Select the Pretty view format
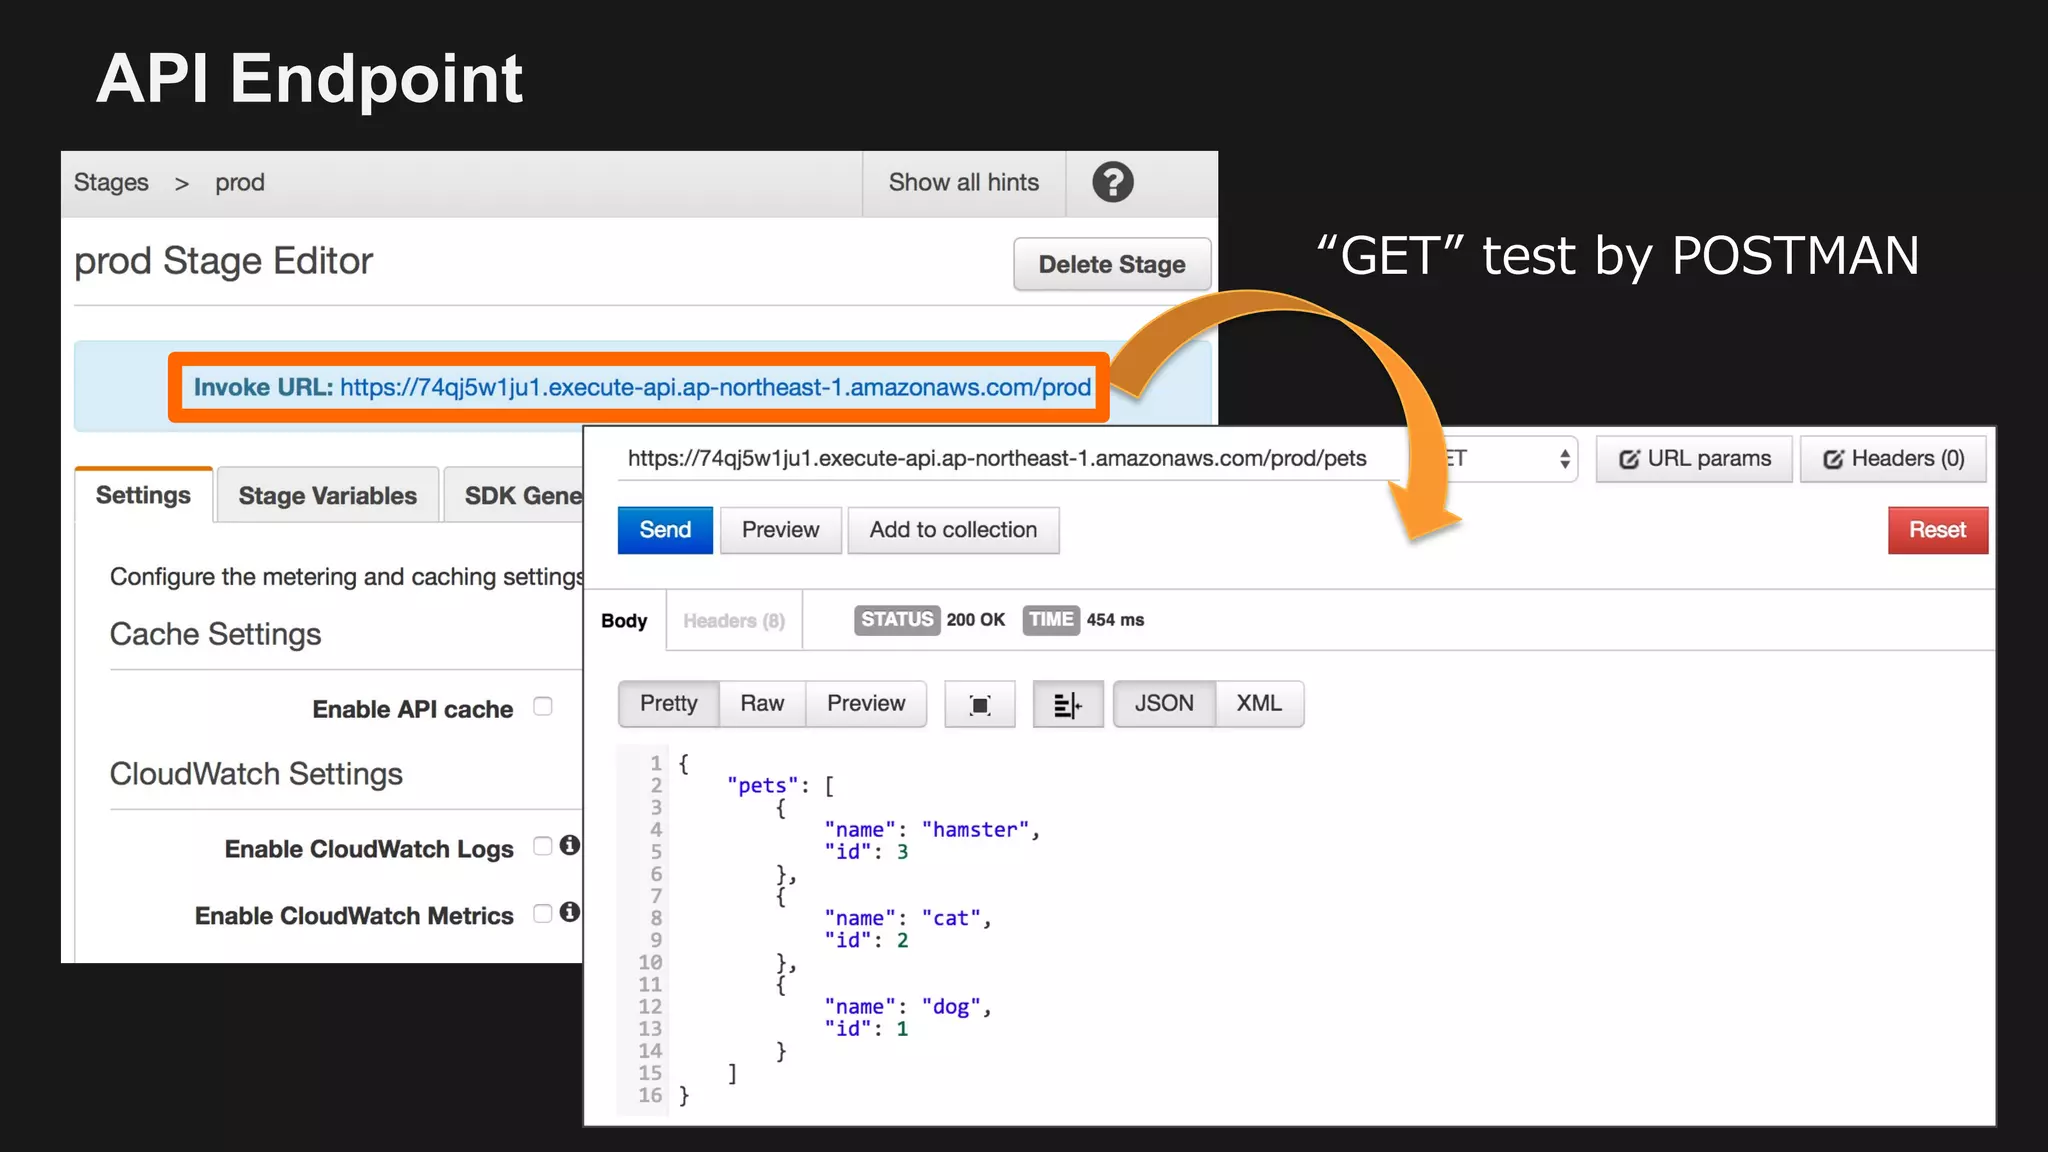This screenshot has height=1152, width=2048. point(668,704)
